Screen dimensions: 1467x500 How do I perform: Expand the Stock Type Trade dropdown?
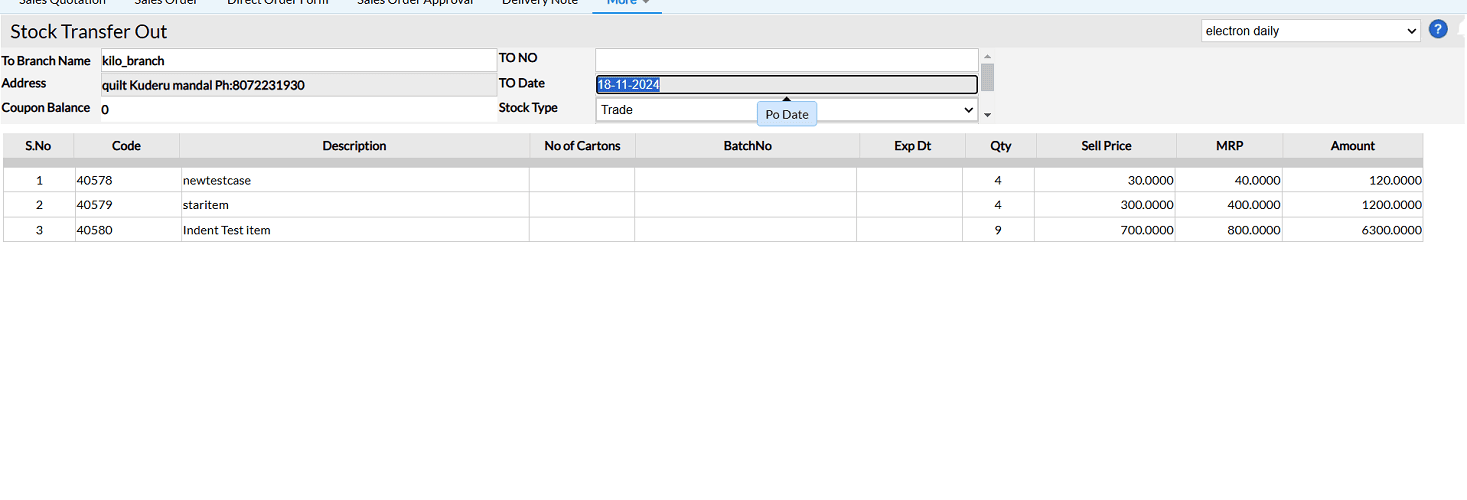(786, 110)
